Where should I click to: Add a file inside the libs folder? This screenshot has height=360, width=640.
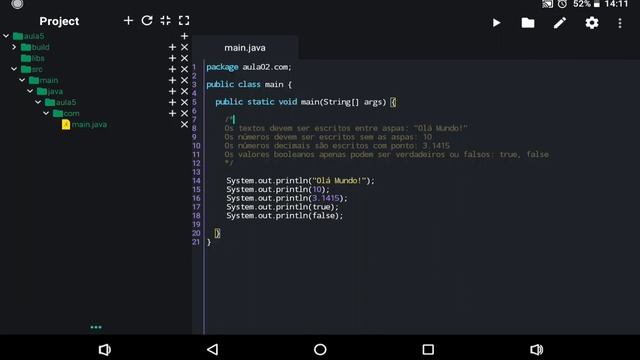coord(172,58)
